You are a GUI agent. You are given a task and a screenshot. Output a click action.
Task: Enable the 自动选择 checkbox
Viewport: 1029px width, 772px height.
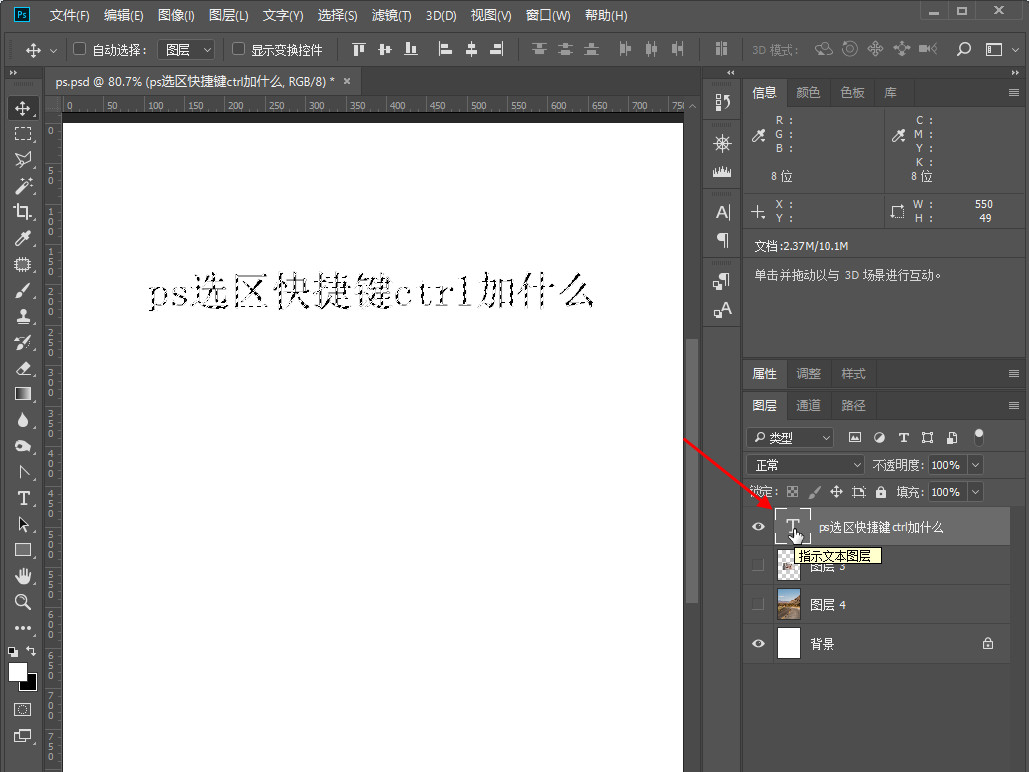point(80,49)
